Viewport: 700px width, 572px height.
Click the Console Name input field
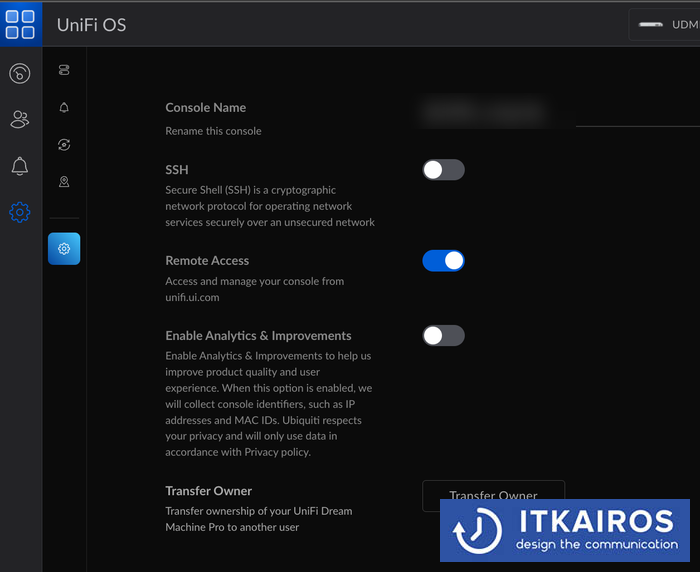[x=559, y=112]
